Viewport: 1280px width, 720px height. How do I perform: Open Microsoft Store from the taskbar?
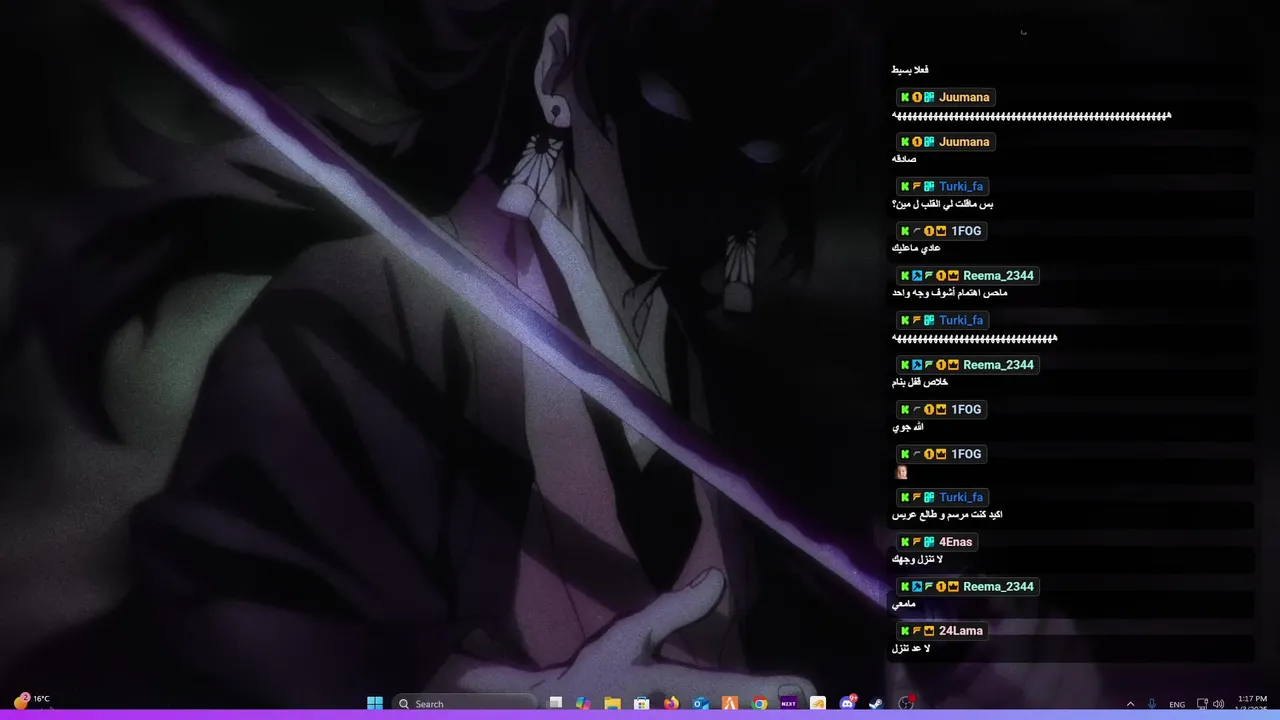642,703
